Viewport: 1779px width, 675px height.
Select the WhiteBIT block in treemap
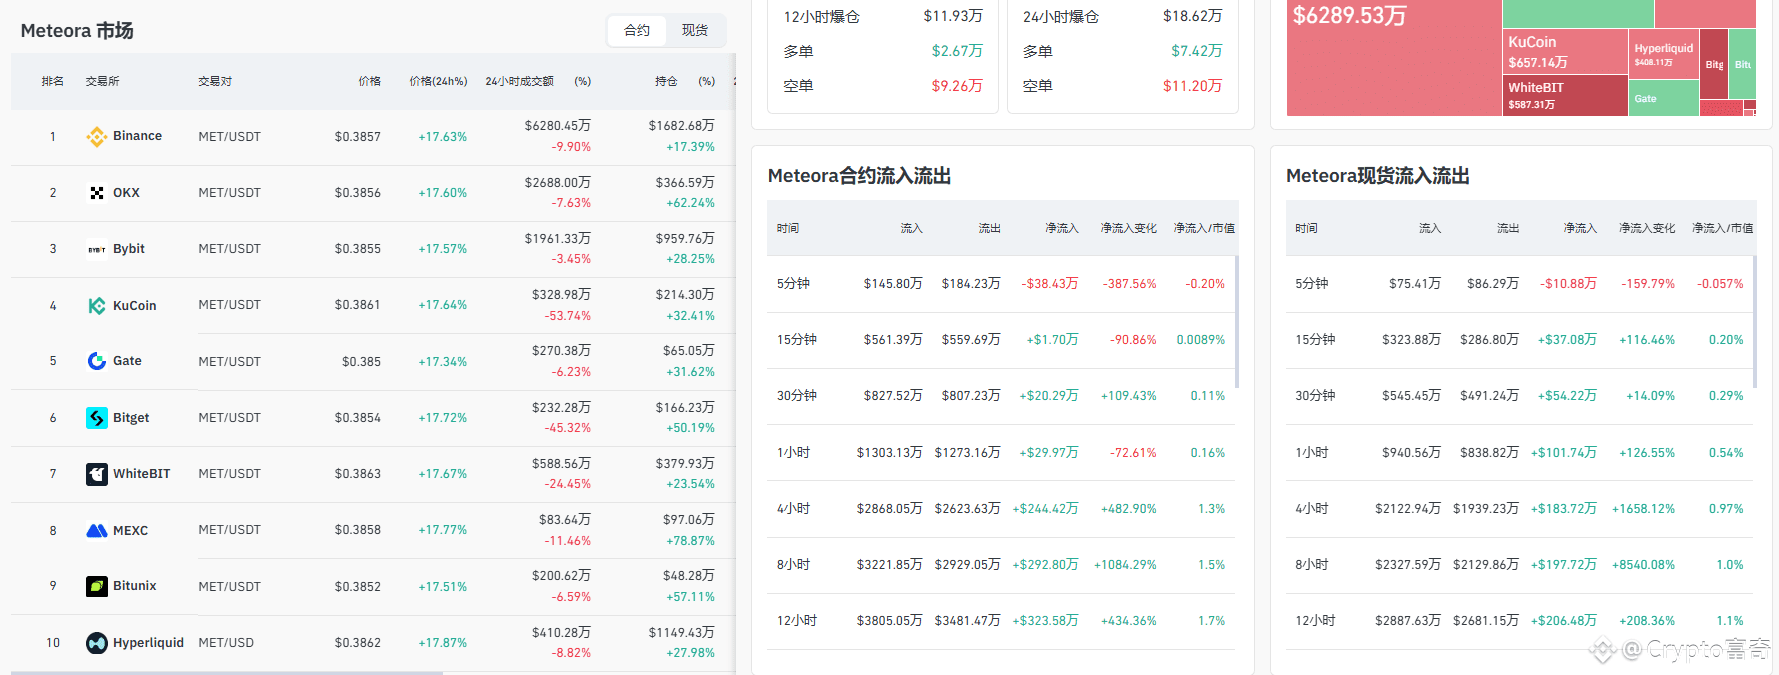tap(1565, 95)
